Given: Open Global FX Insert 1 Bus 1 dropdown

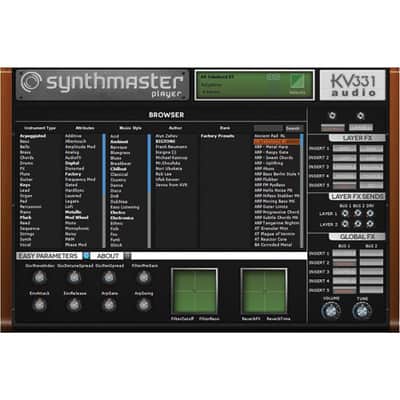Looking at the screenshot, I should pyautogui.click(x=344, y=253).
